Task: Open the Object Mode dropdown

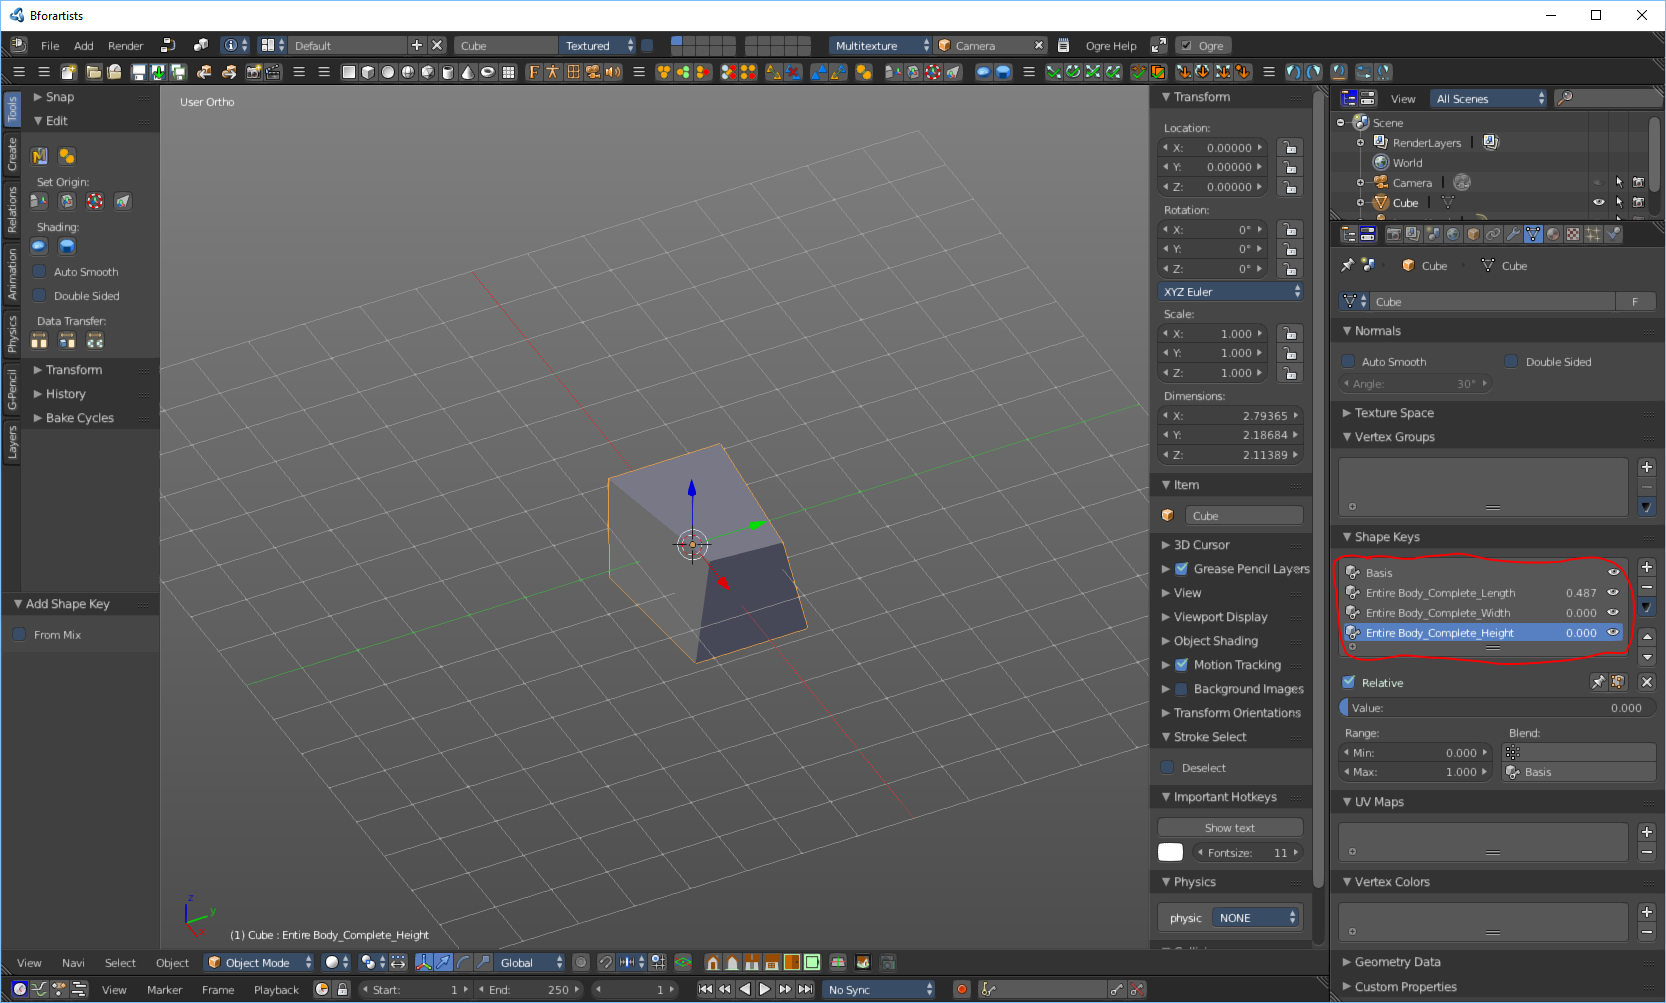Action: [259, 963]
